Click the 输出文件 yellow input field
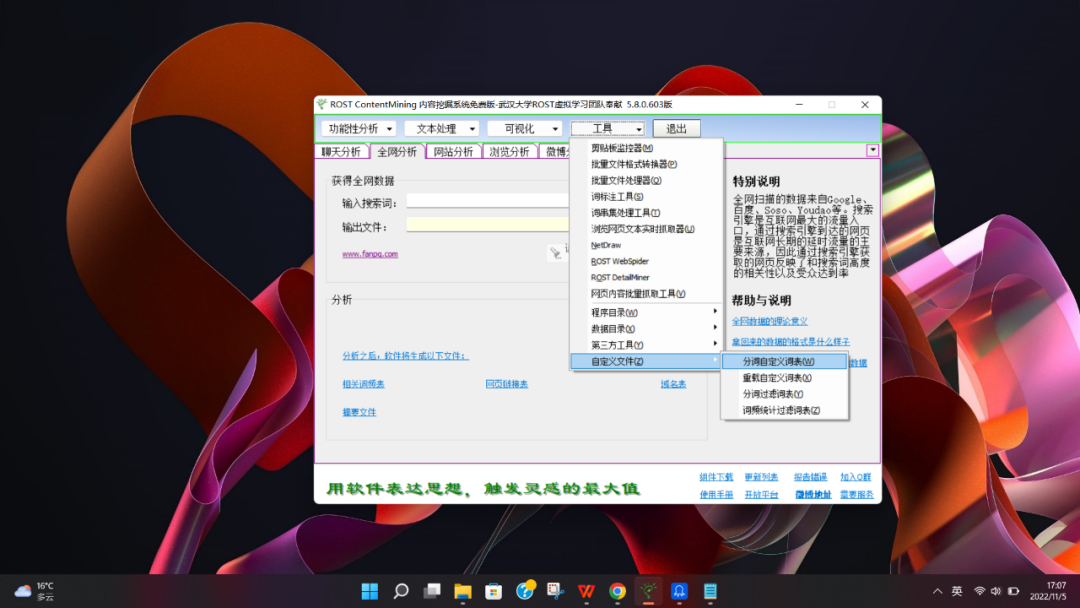The height and width of the screenshot is (608, 1080). [x=488, y=224]
